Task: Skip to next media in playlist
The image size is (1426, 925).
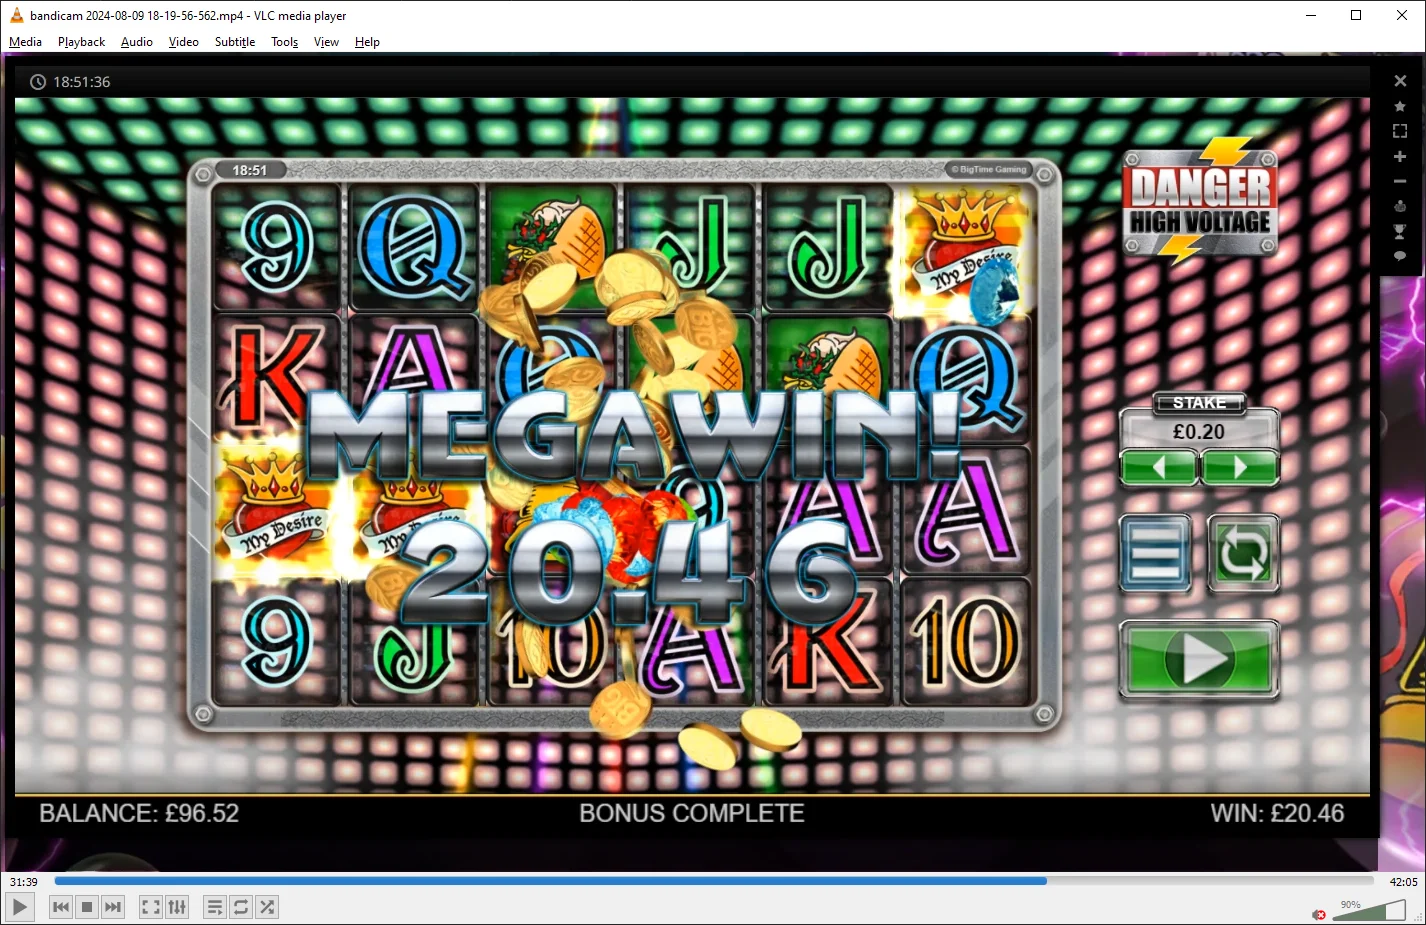Action: pos(113,907)
